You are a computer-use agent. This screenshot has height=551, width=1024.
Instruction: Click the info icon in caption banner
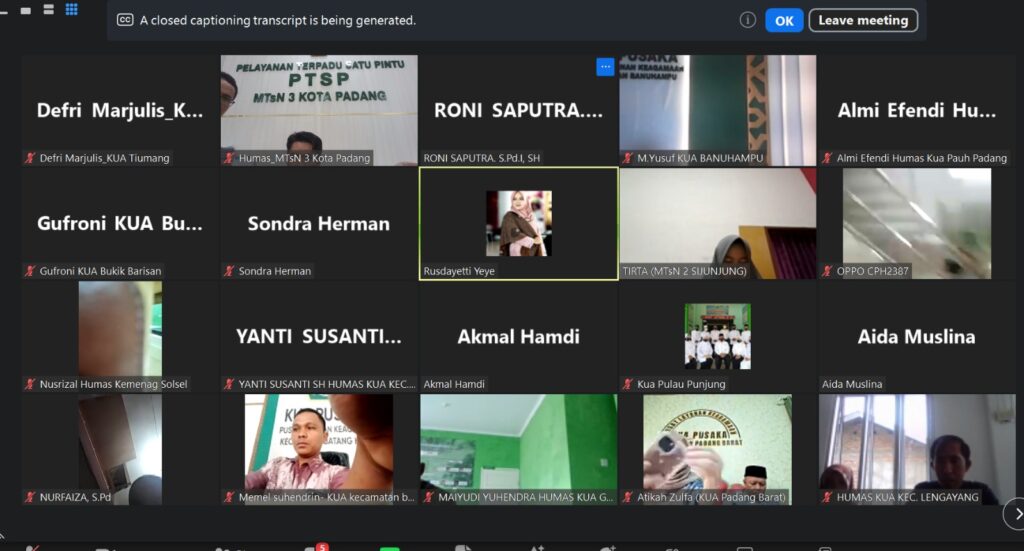[x=747, y=20]
